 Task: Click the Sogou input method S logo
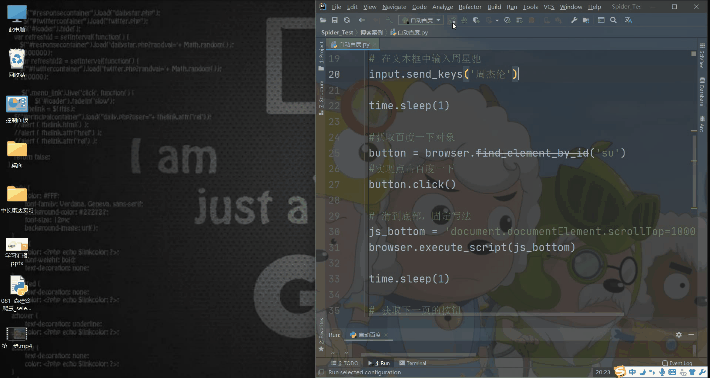click(x=620, y=372)
